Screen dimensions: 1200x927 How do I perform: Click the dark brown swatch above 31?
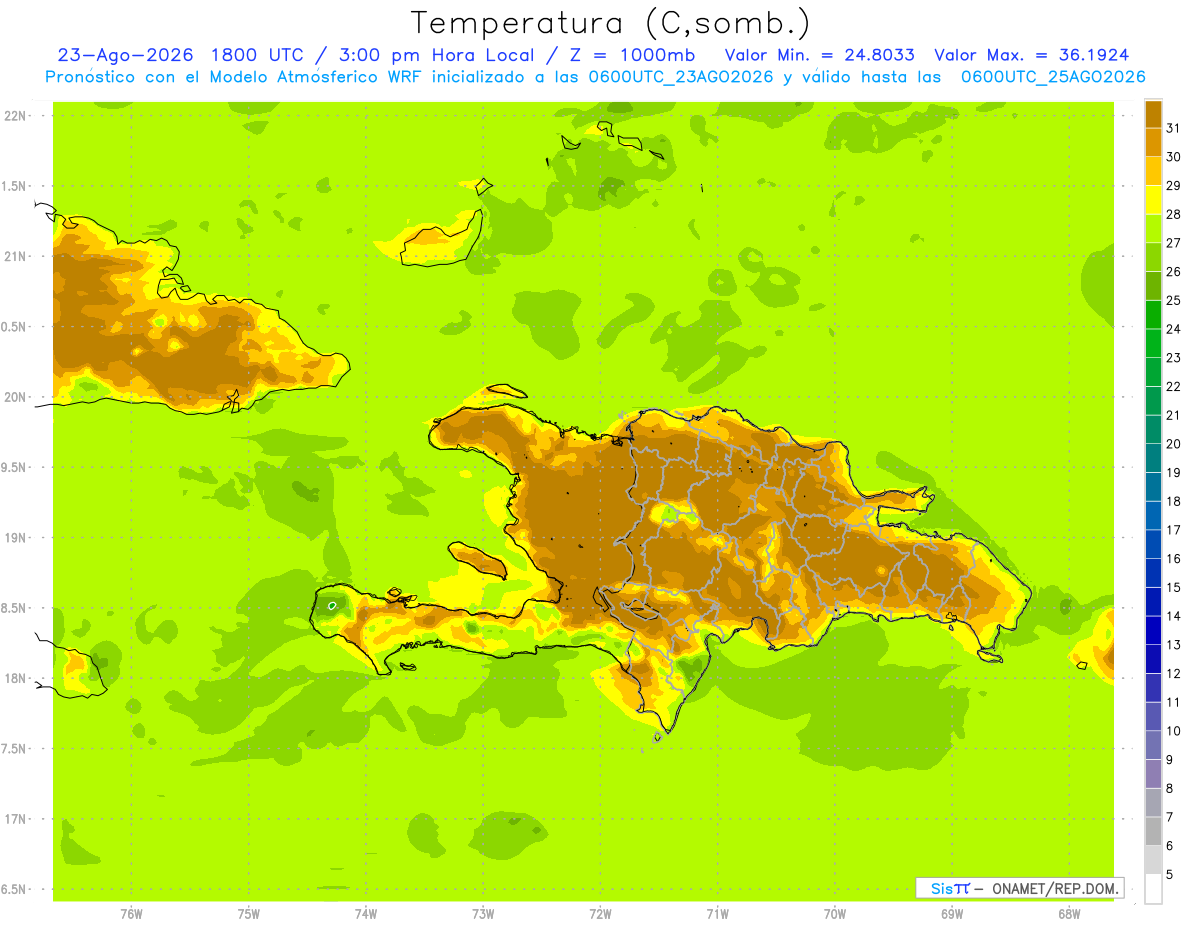pos(1153,113)
